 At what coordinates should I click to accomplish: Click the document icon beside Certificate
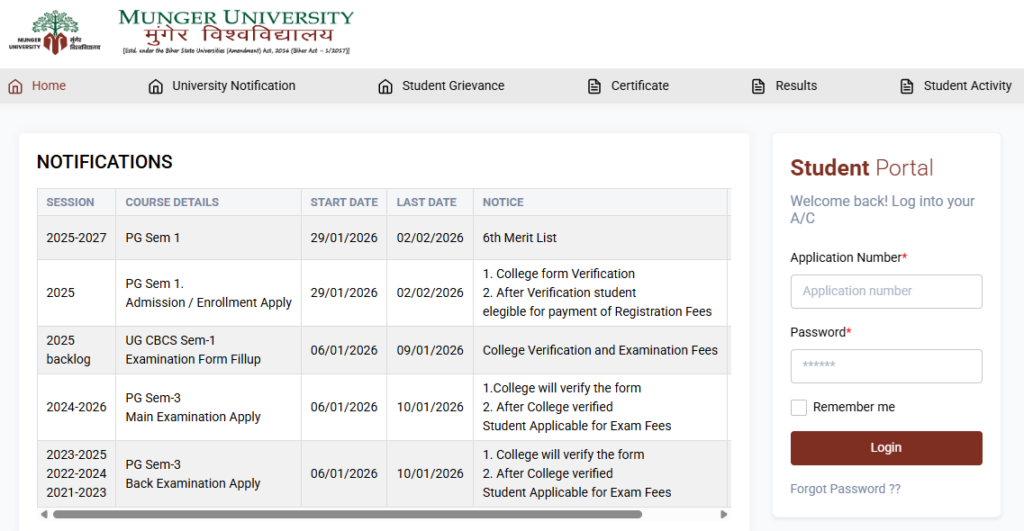594,86
